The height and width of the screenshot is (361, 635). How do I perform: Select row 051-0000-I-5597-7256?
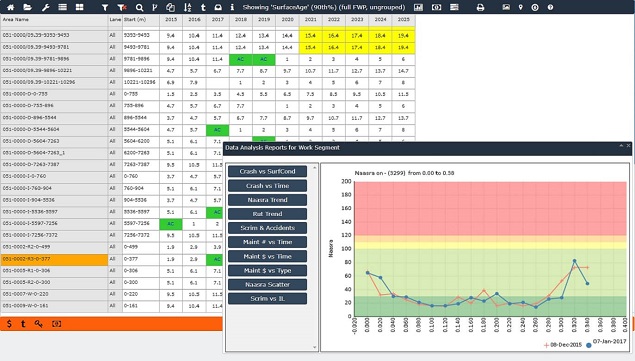pos(54,224)
